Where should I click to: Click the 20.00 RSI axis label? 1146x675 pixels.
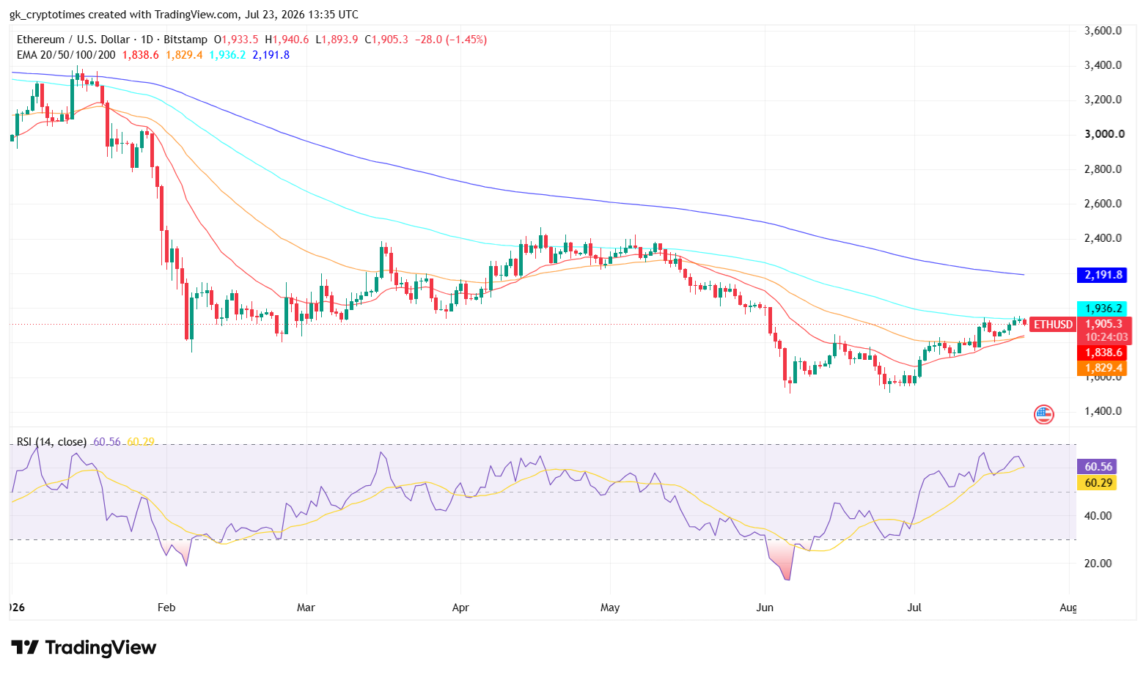(x=1098, y=563)
